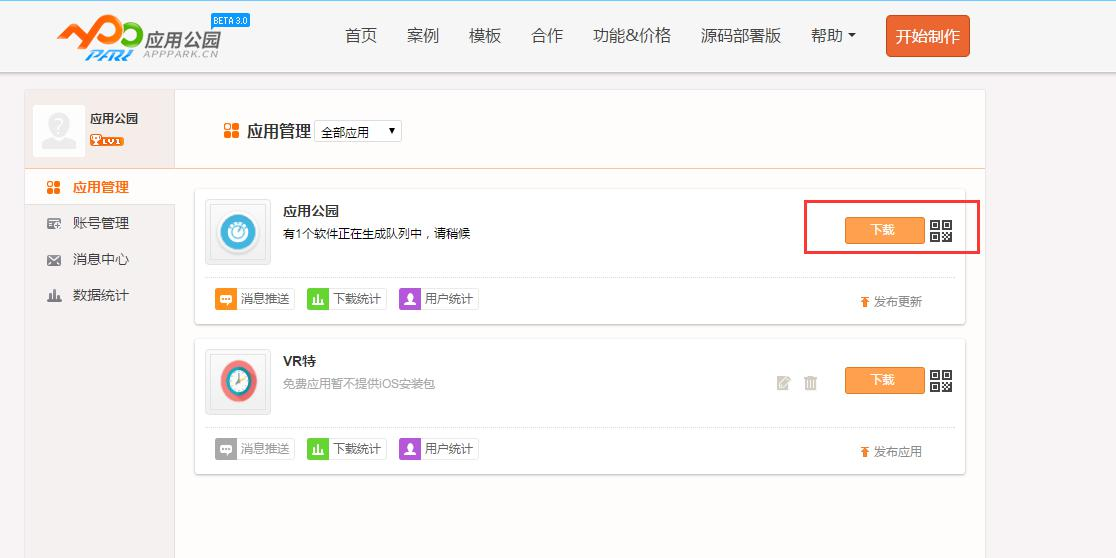1116x558 pixels.
Task: Click the VR特 clock app icon
Action: coord(238,382)
